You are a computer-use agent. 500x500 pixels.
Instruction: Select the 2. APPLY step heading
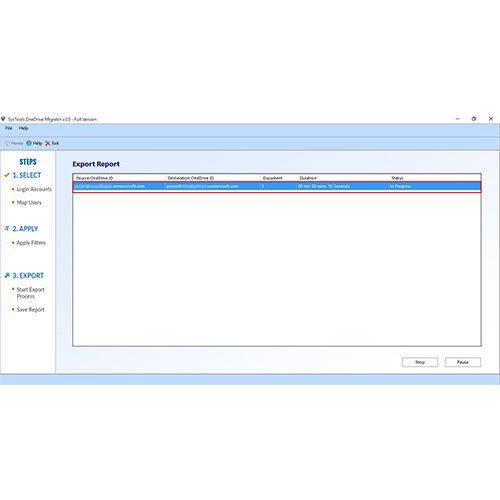click(25, 229)
